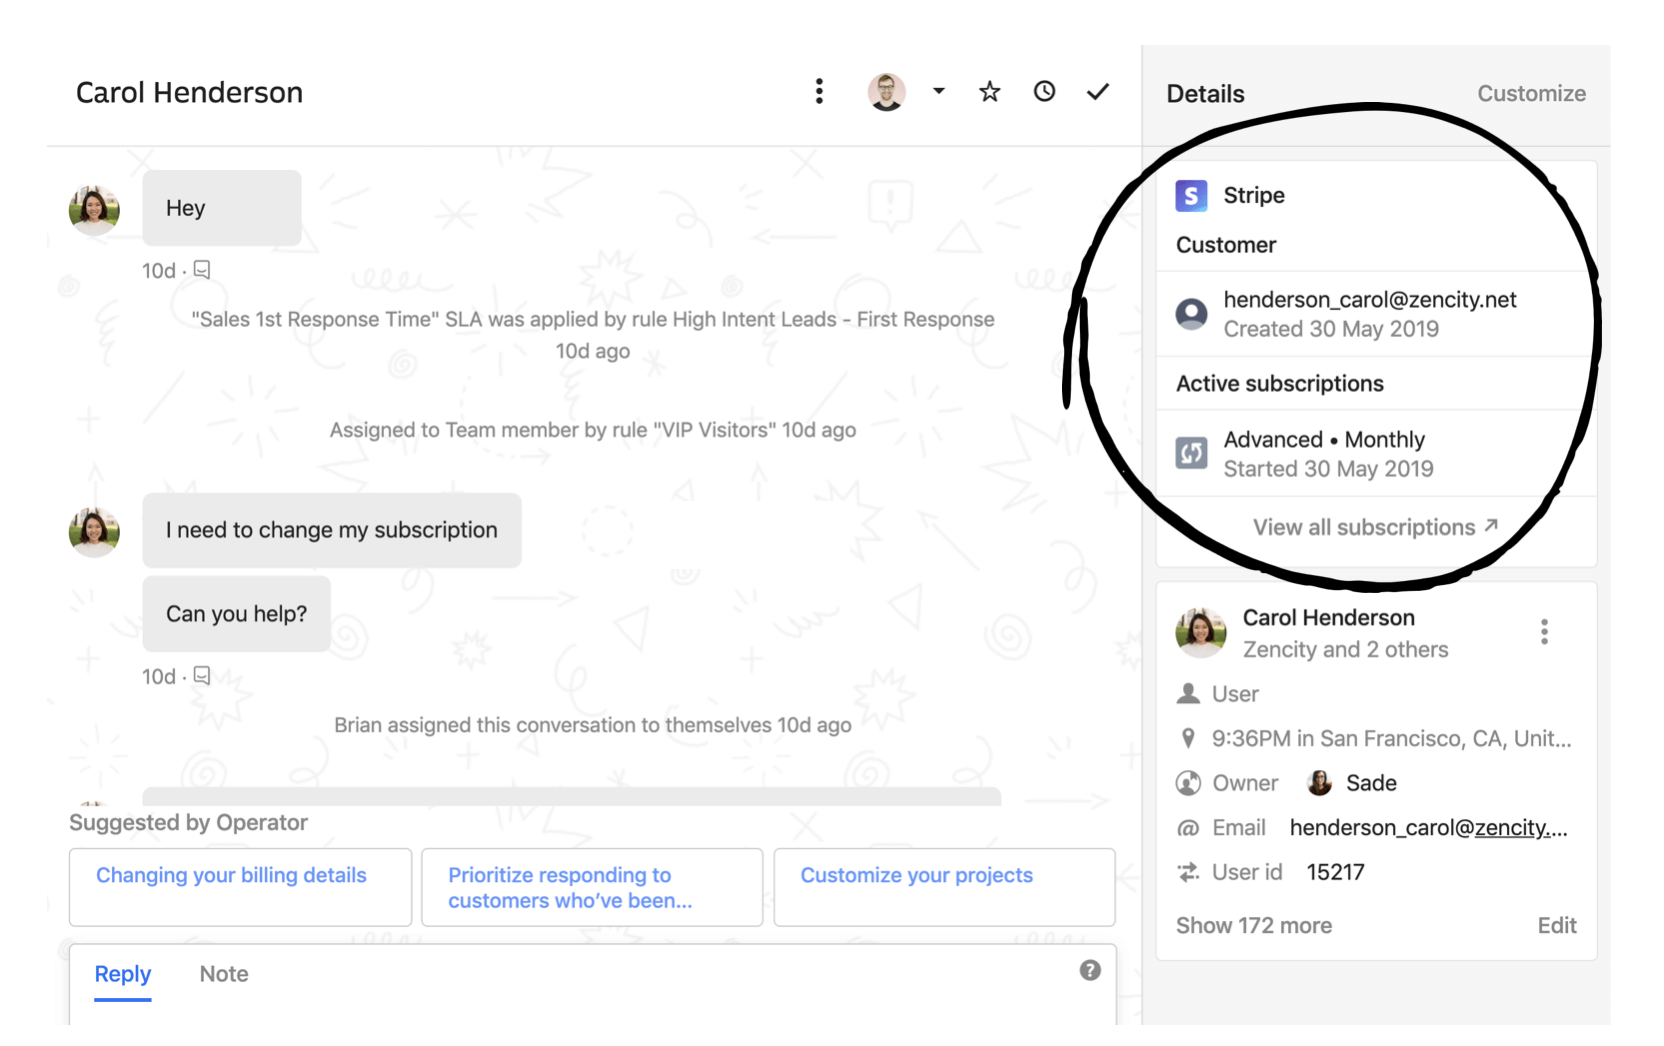This screenshot has width=1664, height=1046.
Task: Click the Advanced Monthly subscription icon
Action: coord(1191,454)
